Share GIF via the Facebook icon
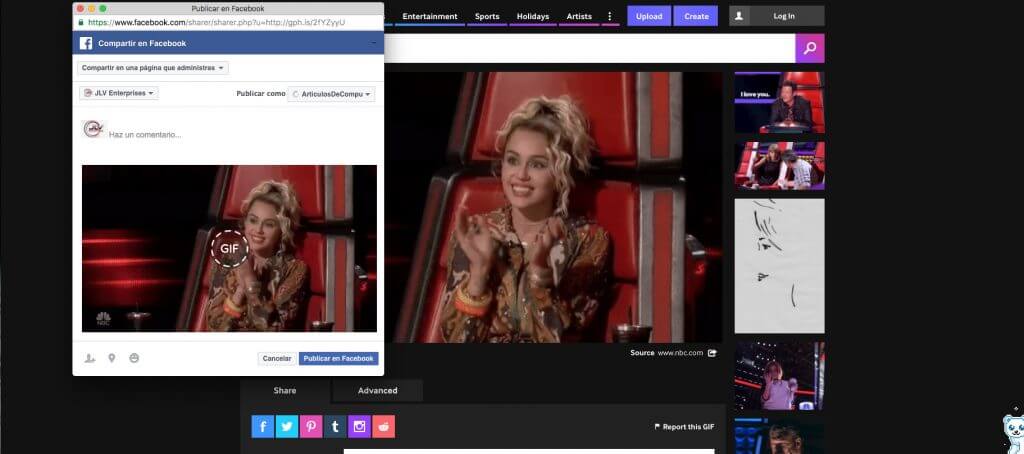 [x=263, y=426]
